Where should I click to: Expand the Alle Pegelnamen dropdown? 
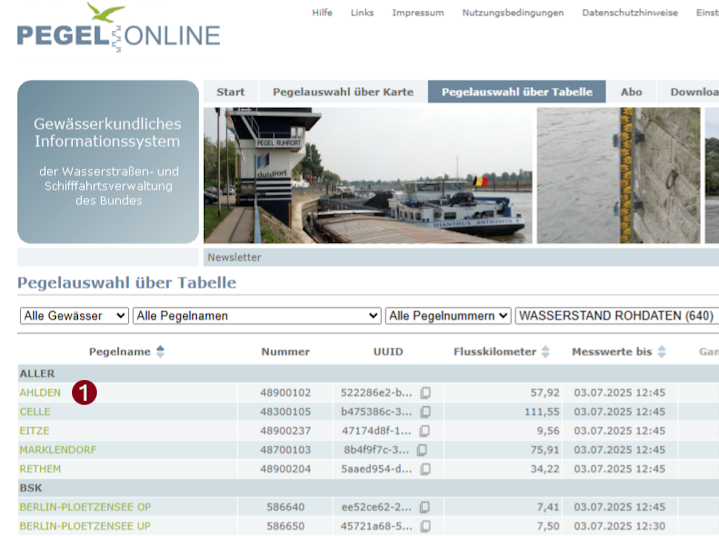coord(256,316)
